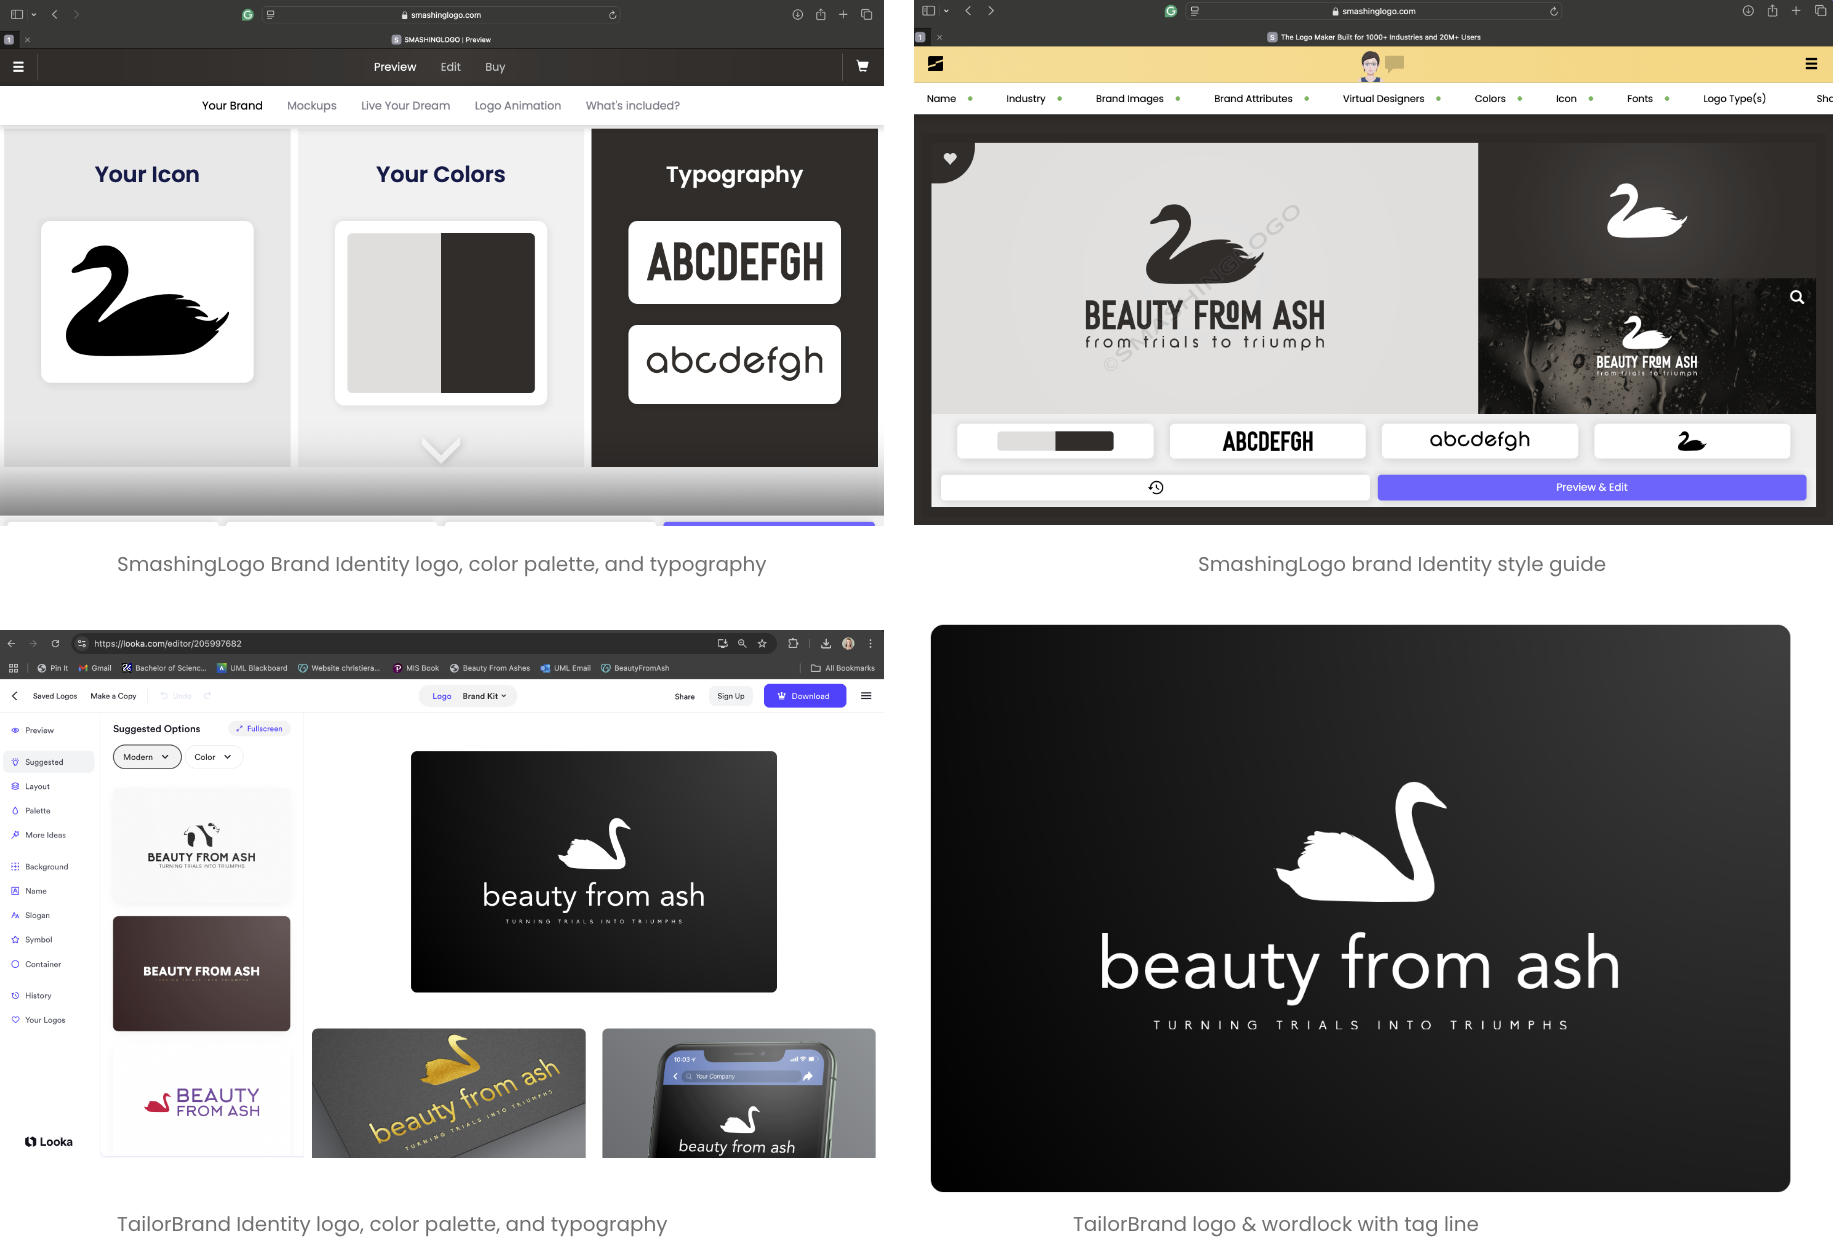The width and height of the screenshot is (1833, 1238).
Task: Open Background in the Looka sidebar
Action: point(46,867)
